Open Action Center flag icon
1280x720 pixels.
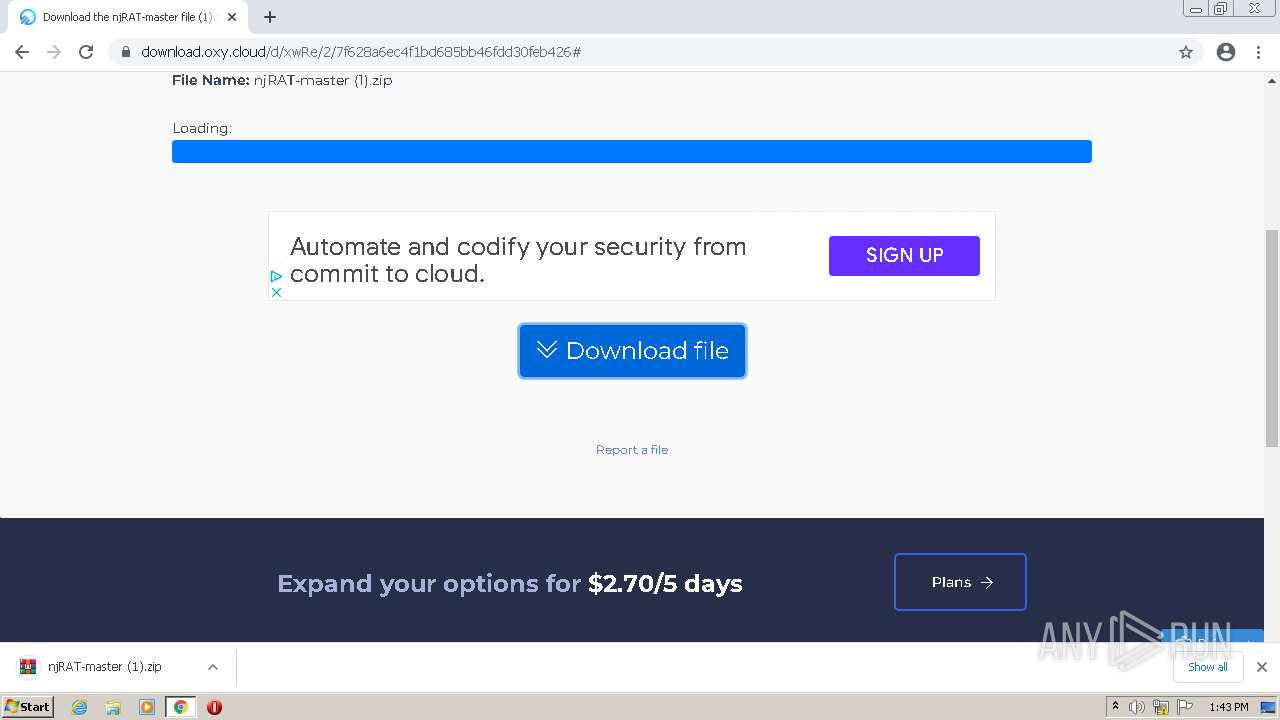1185,707
